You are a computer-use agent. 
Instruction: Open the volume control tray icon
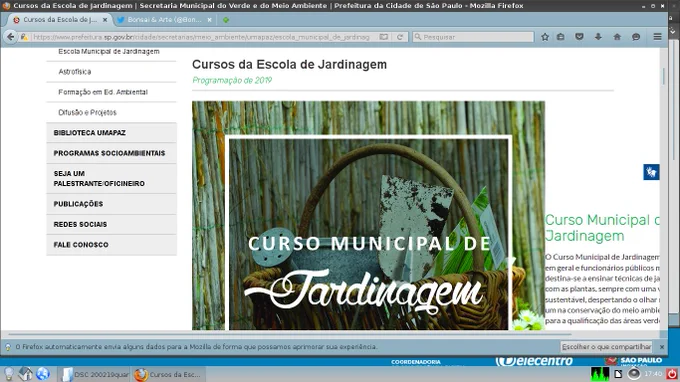tap(634, 374)
